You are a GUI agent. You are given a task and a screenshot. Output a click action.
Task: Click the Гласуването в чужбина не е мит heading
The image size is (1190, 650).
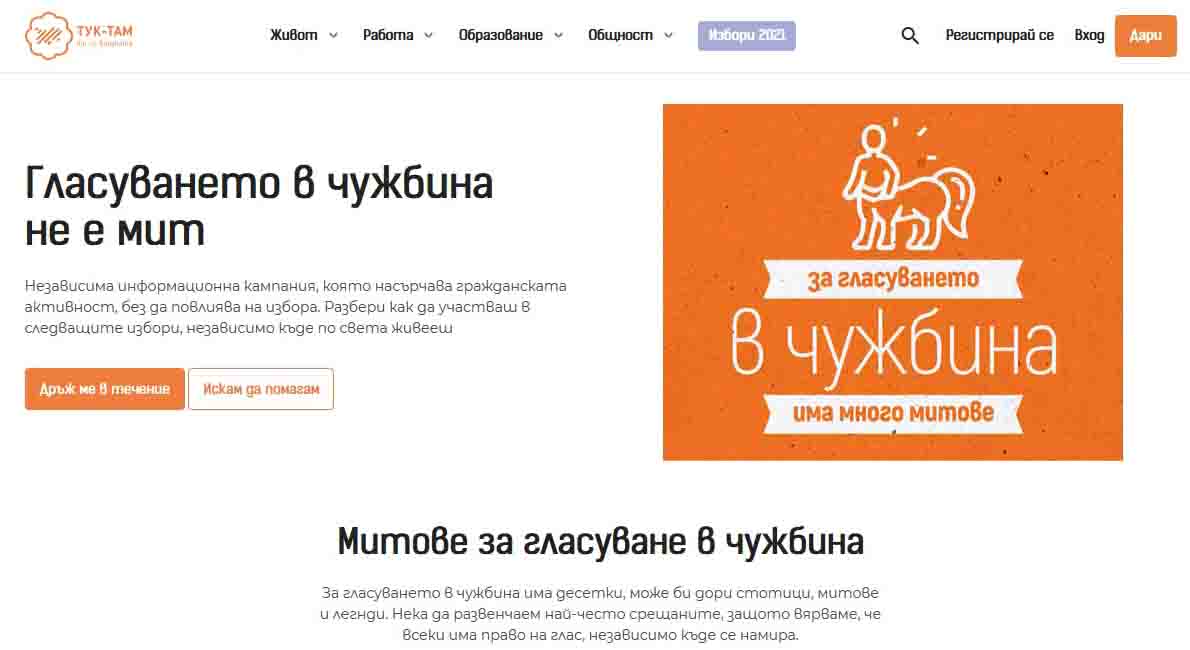[259, 206]
